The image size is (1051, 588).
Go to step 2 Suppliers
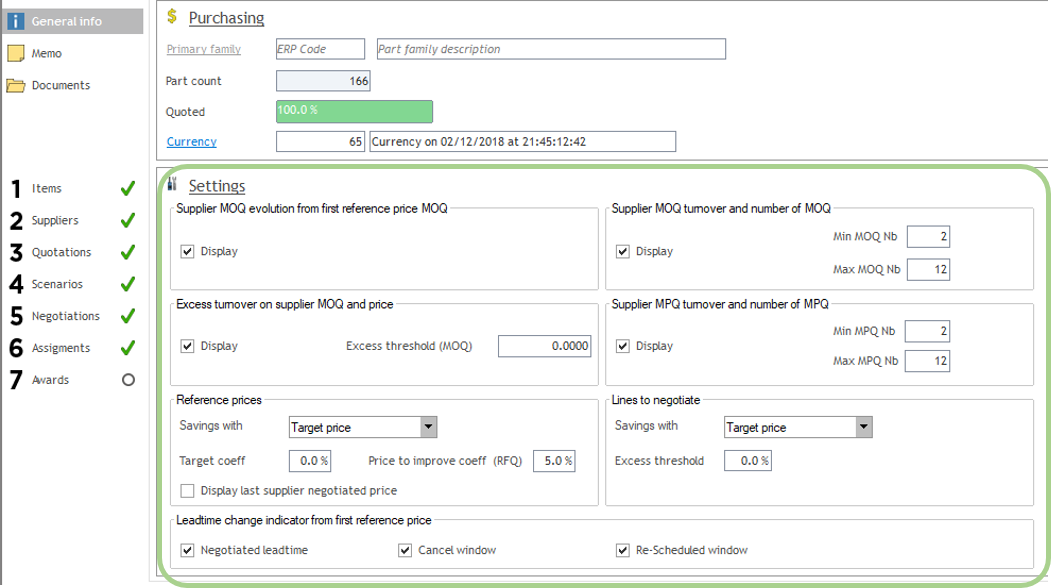54,220
